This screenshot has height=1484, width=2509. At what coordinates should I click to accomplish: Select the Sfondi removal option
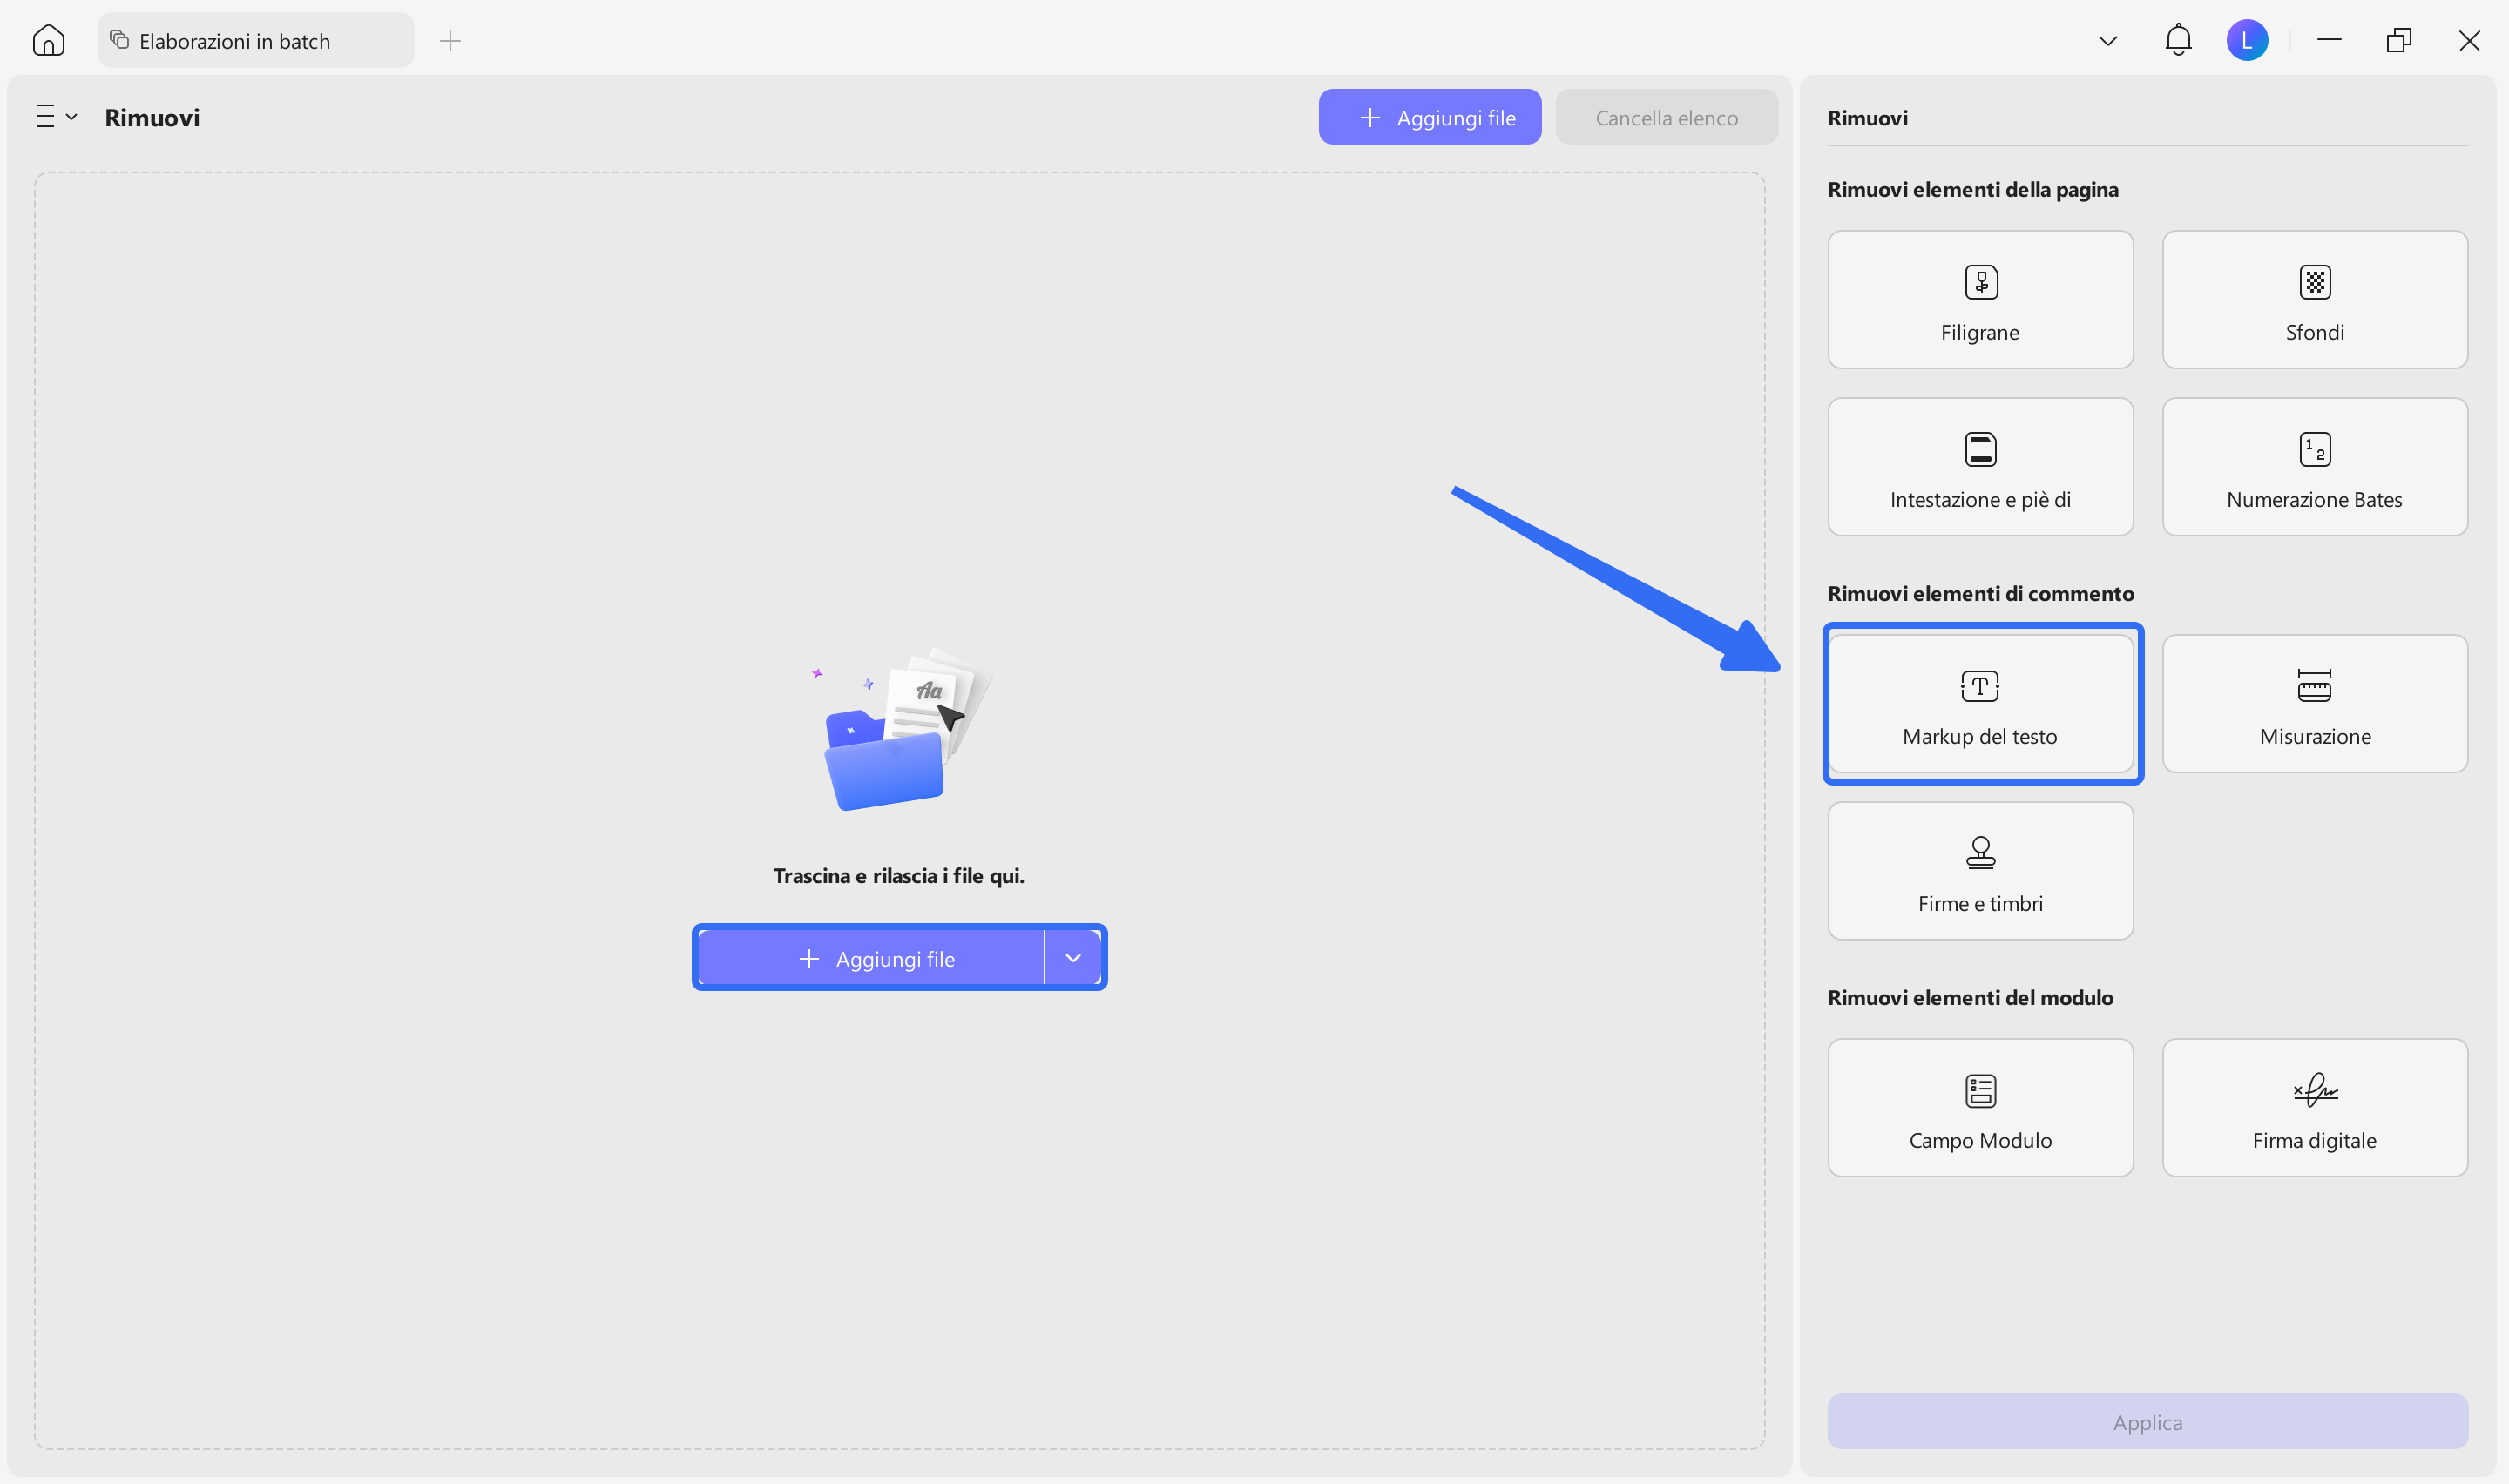pyautogui.click(x=2314, y=299)
